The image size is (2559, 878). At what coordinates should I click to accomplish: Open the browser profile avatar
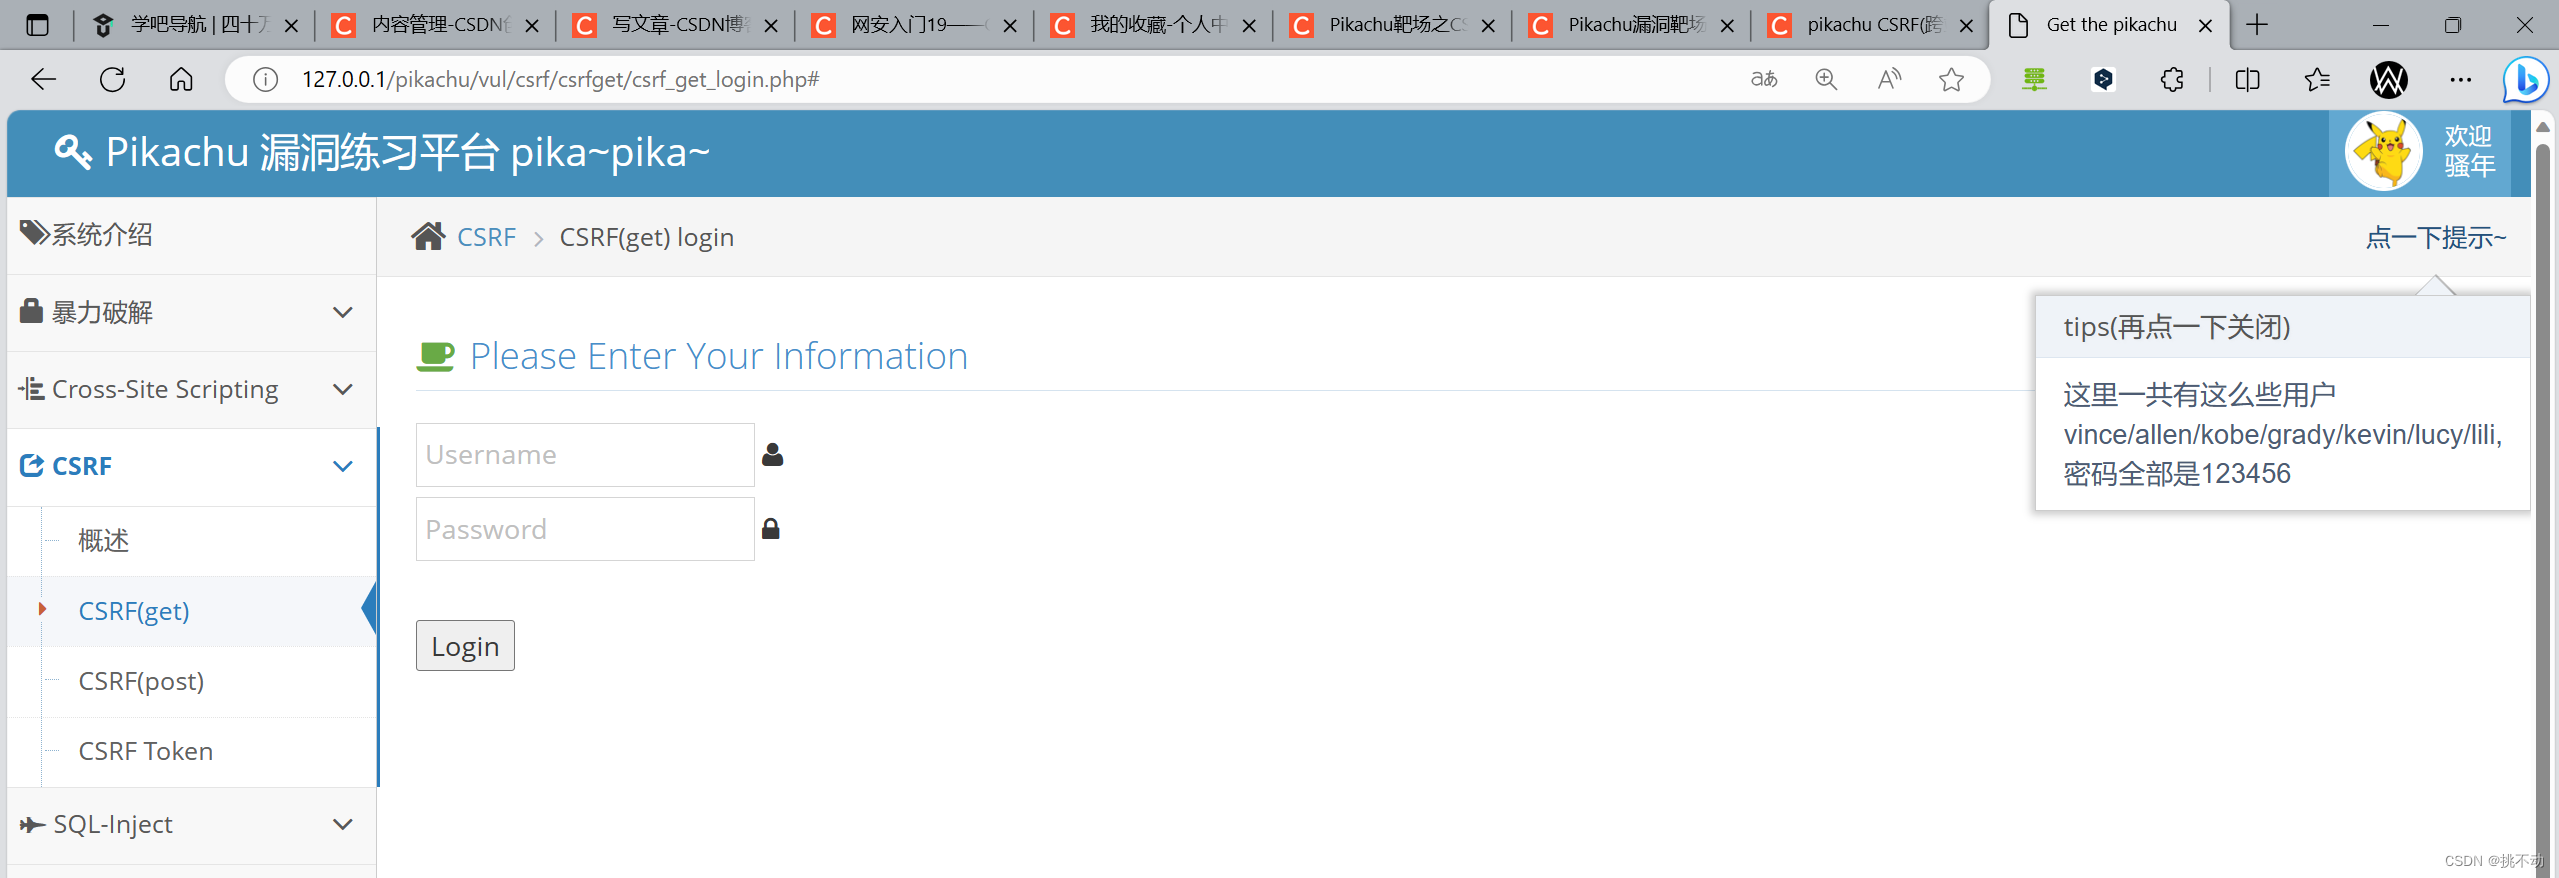[x=2388, y=79]
